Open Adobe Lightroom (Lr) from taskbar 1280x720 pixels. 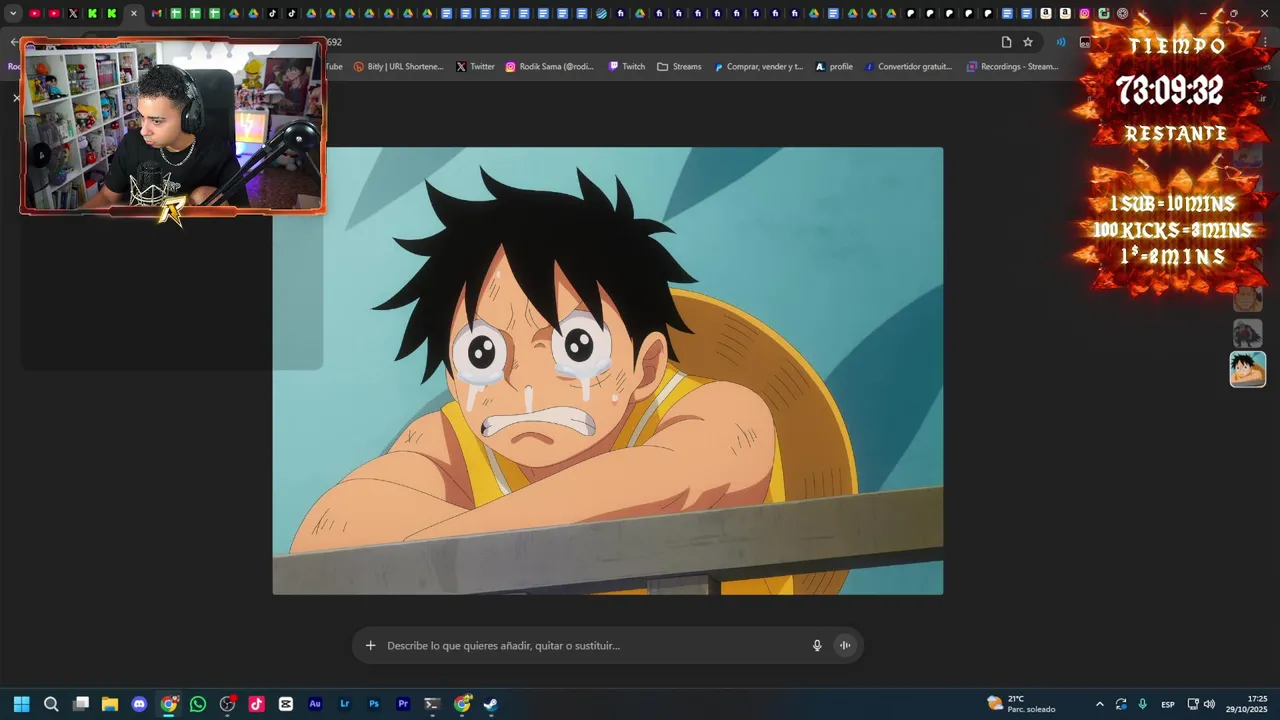click(x=345, y=704)
